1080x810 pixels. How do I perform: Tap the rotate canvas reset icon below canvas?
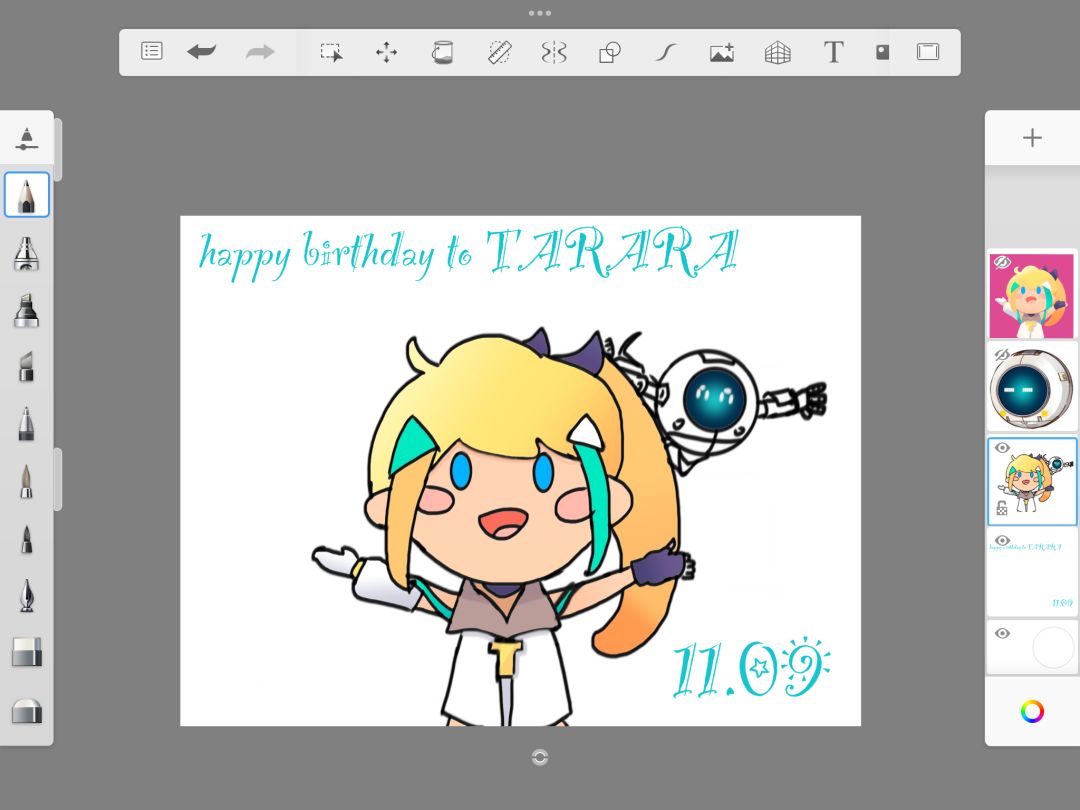pyautogui.click(x=540, y=758)
